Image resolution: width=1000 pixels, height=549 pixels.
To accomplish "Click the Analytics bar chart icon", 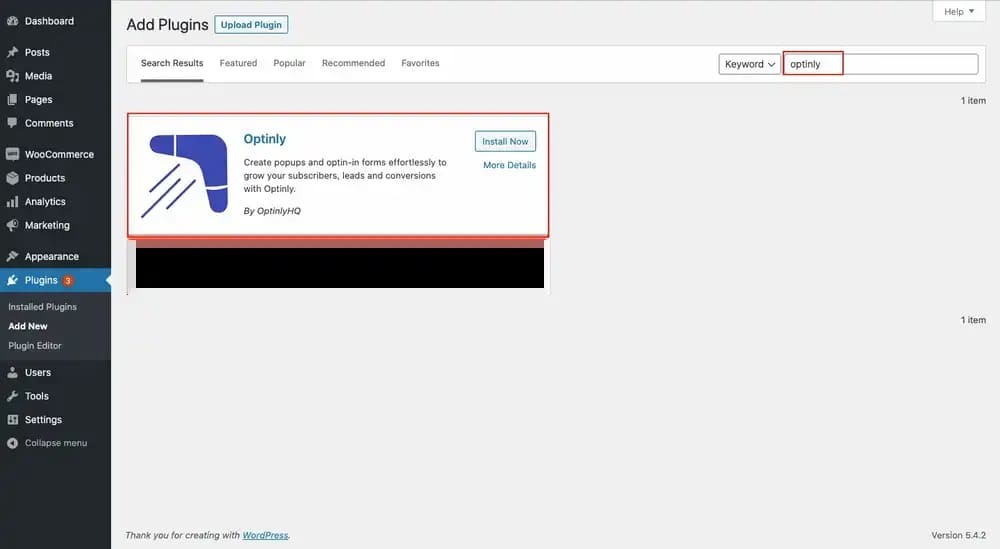I will [x=12, y=201].
